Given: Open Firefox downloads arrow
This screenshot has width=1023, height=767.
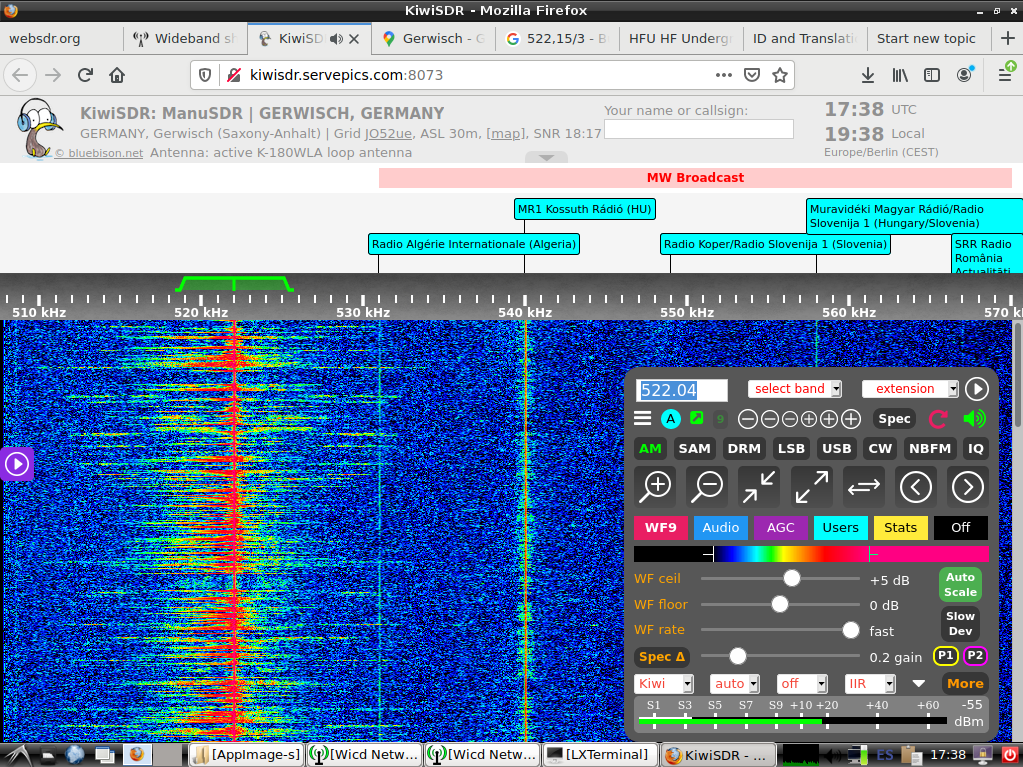Looking at the screenshot, I should click(868, 75).
